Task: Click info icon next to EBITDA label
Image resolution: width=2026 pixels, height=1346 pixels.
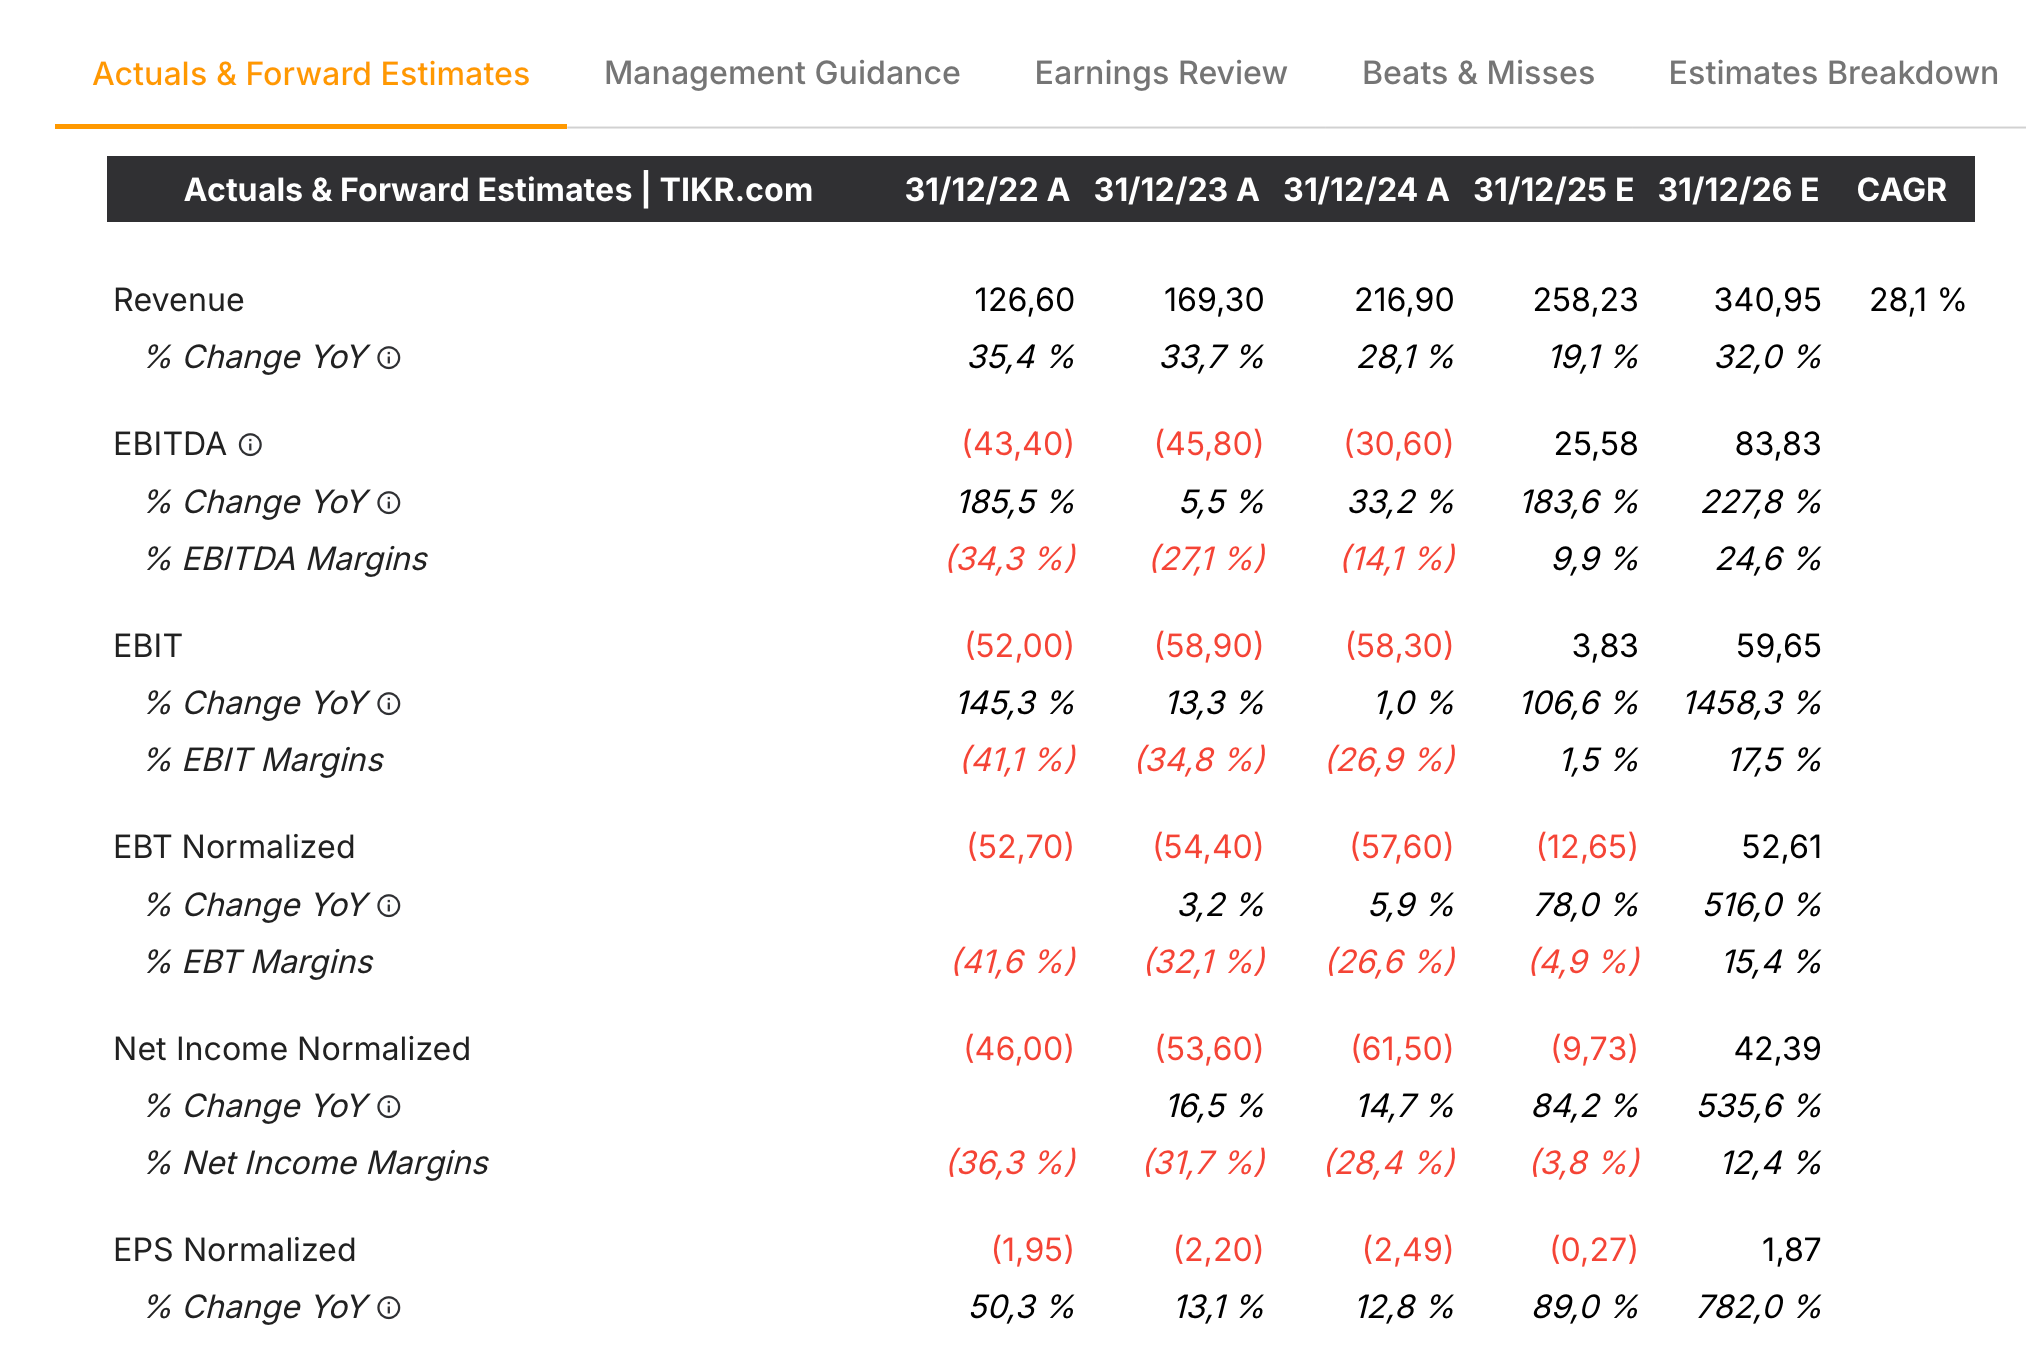Action: coord(250,445)
